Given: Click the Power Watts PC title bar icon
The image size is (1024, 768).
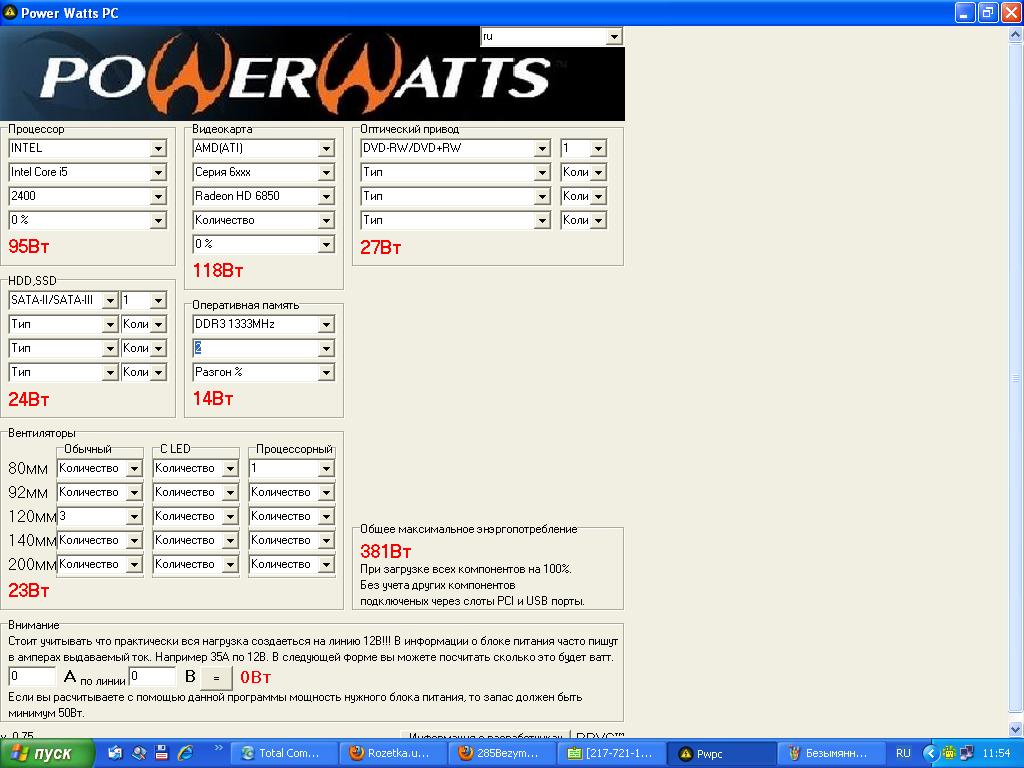Looking at the screenshot, I should pyautogui.click(x=10, y=12).
